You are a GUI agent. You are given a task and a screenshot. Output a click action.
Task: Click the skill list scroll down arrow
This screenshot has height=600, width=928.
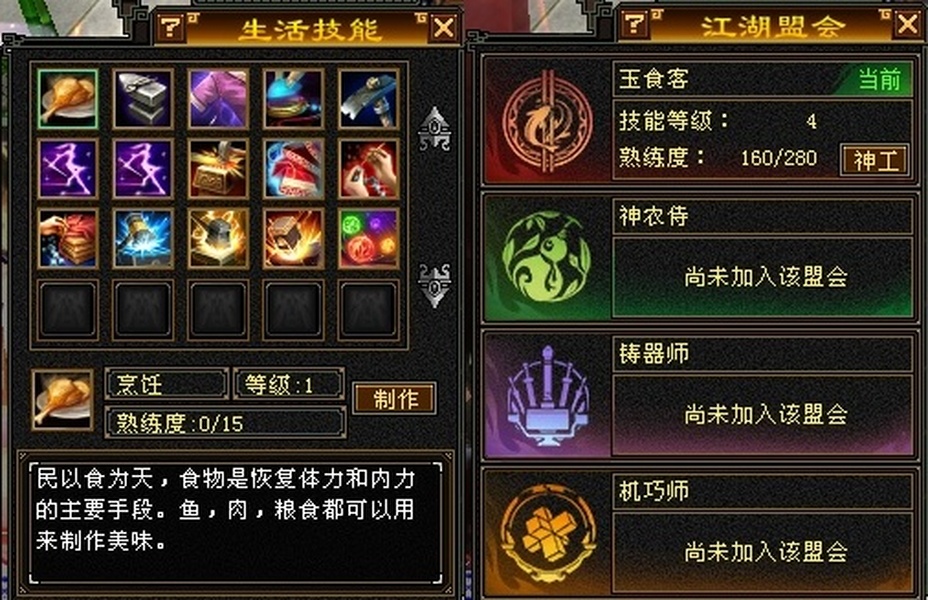434,285
